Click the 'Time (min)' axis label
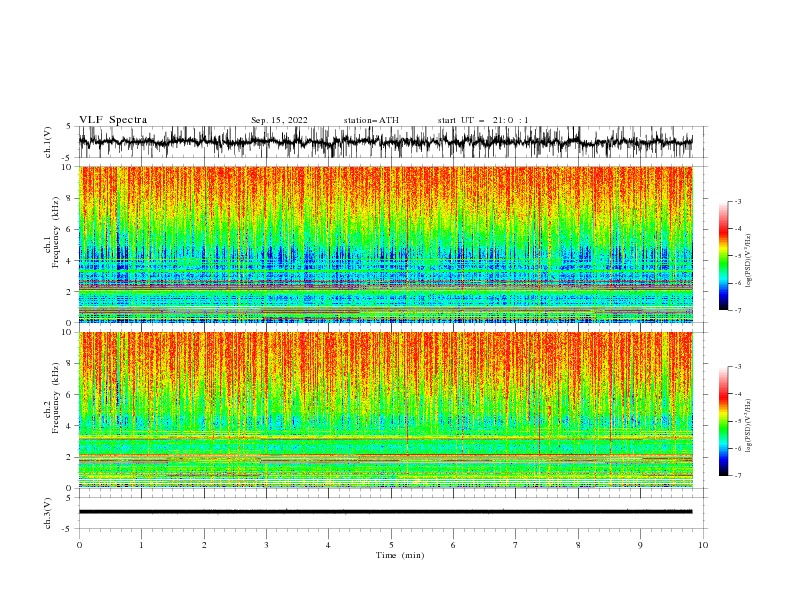 (x=400, y=555)
